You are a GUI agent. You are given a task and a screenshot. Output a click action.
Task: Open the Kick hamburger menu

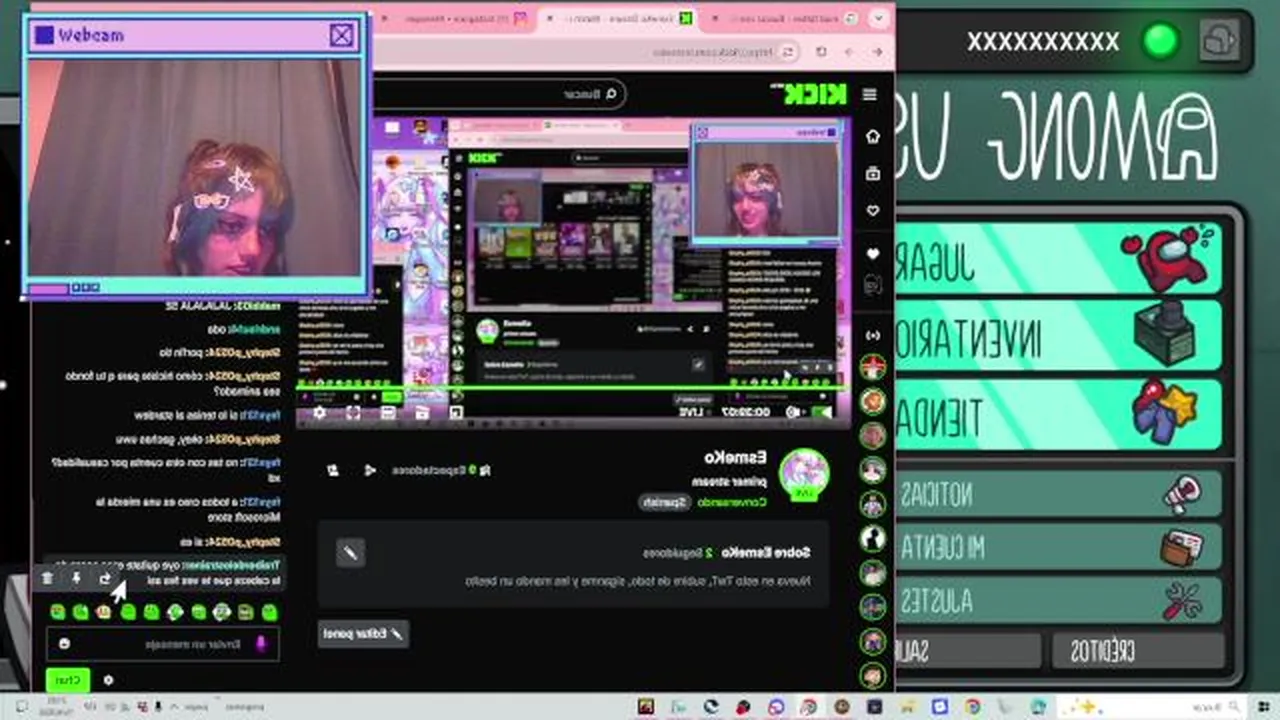click(869, 94)
